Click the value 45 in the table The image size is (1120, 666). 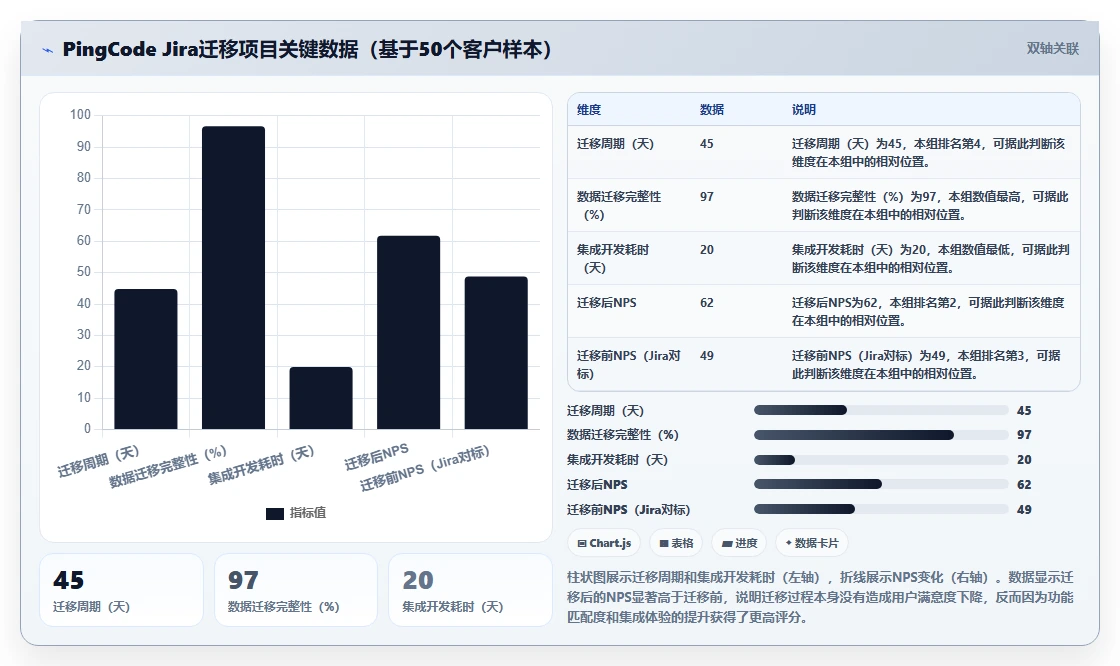[x=706, y=144]
